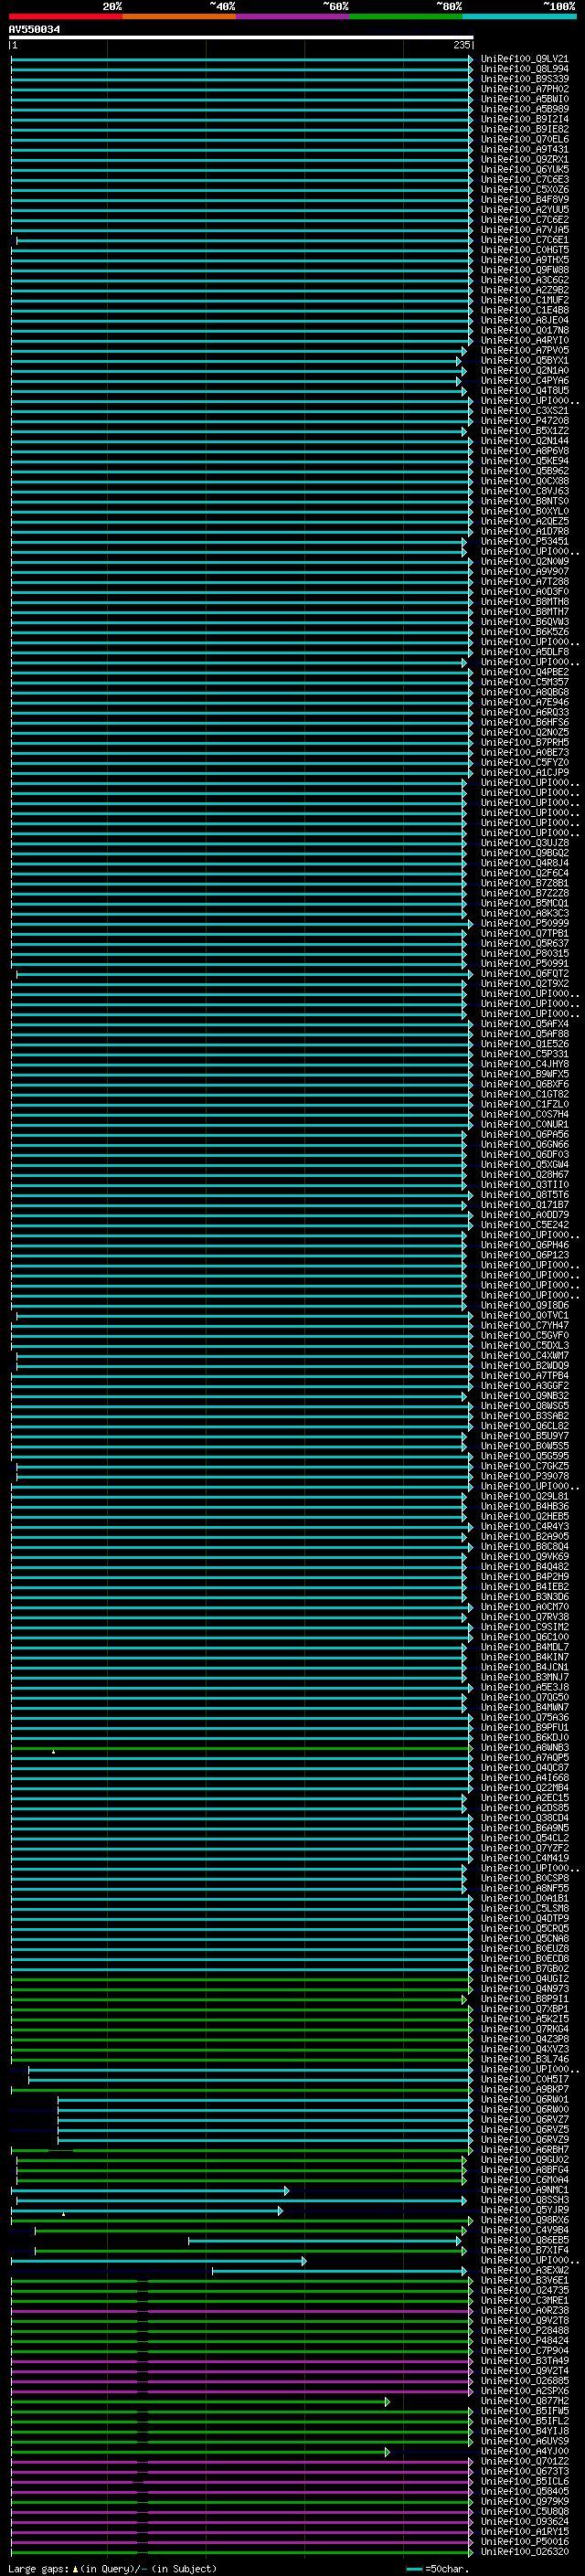This screenshot has height=2576, width=585.
Task: Click label UniRef100_A3C6G2
Action: coord(525,280)
